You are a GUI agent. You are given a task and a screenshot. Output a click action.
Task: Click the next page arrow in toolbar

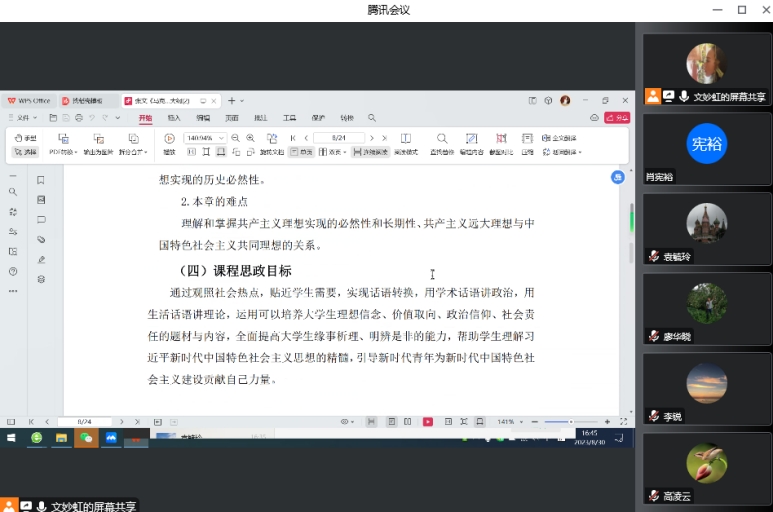(371, 138)
